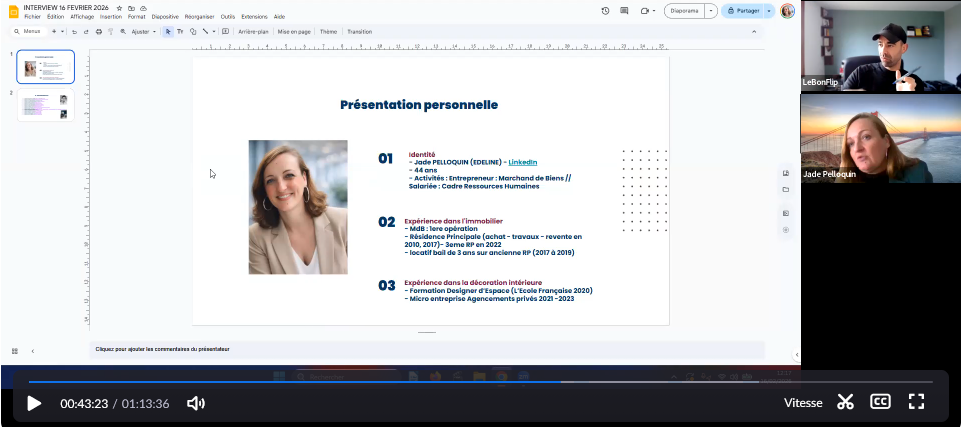Select the text box tool
961x427 pixels.
180,32
